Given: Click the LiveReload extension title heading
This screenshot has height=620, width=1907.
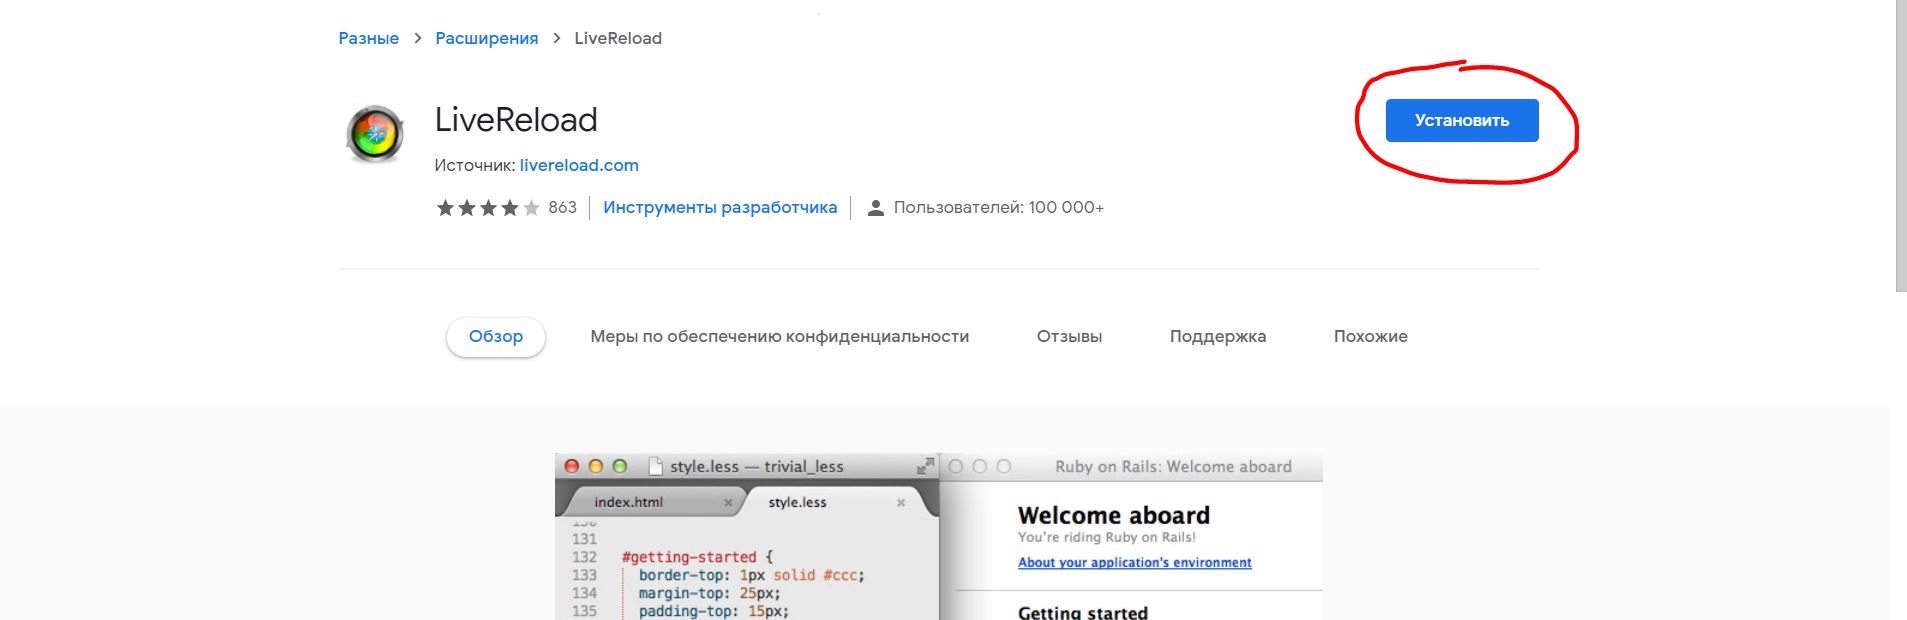Looking at the screenshot, I should 516,120.
